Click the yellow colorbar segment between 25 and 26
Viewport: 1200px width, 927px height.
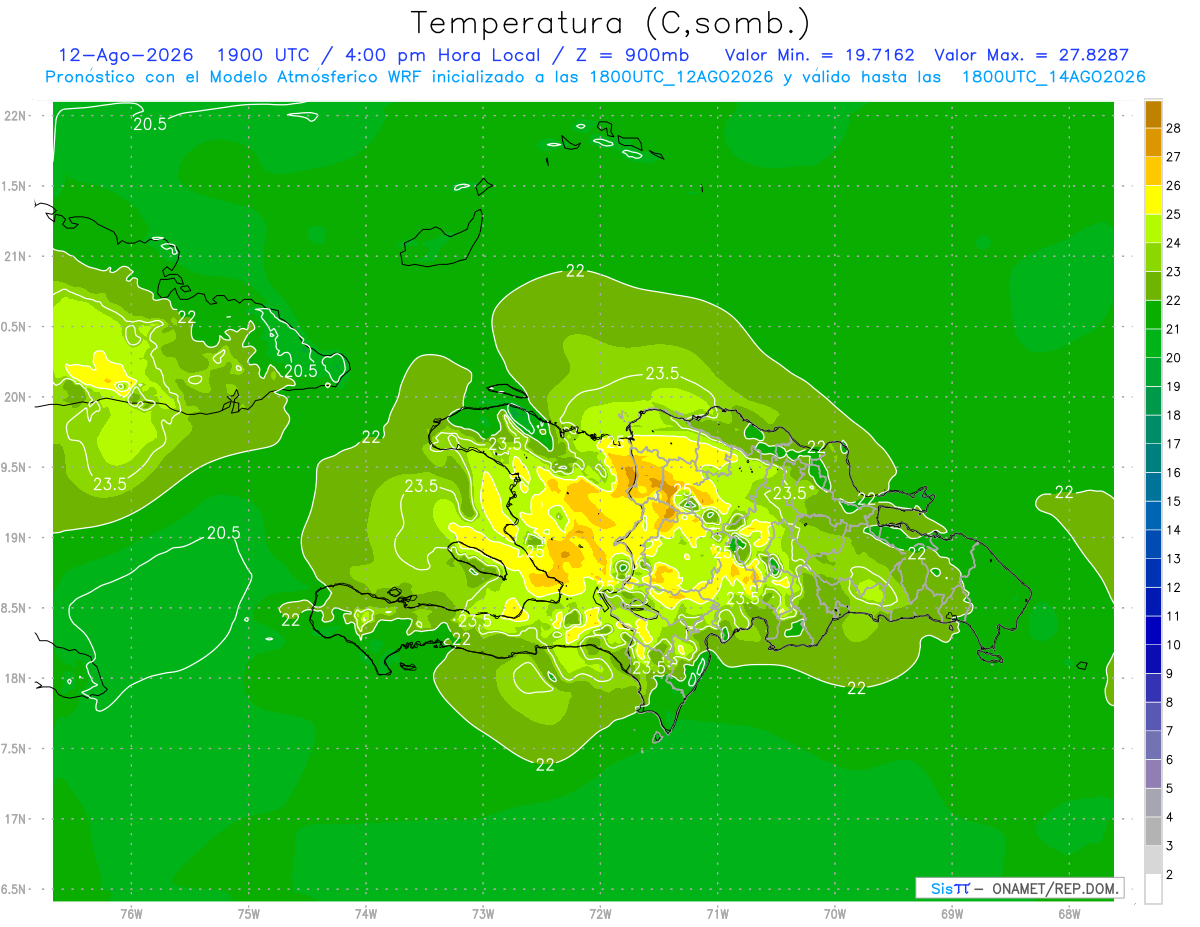[1153, 200]
